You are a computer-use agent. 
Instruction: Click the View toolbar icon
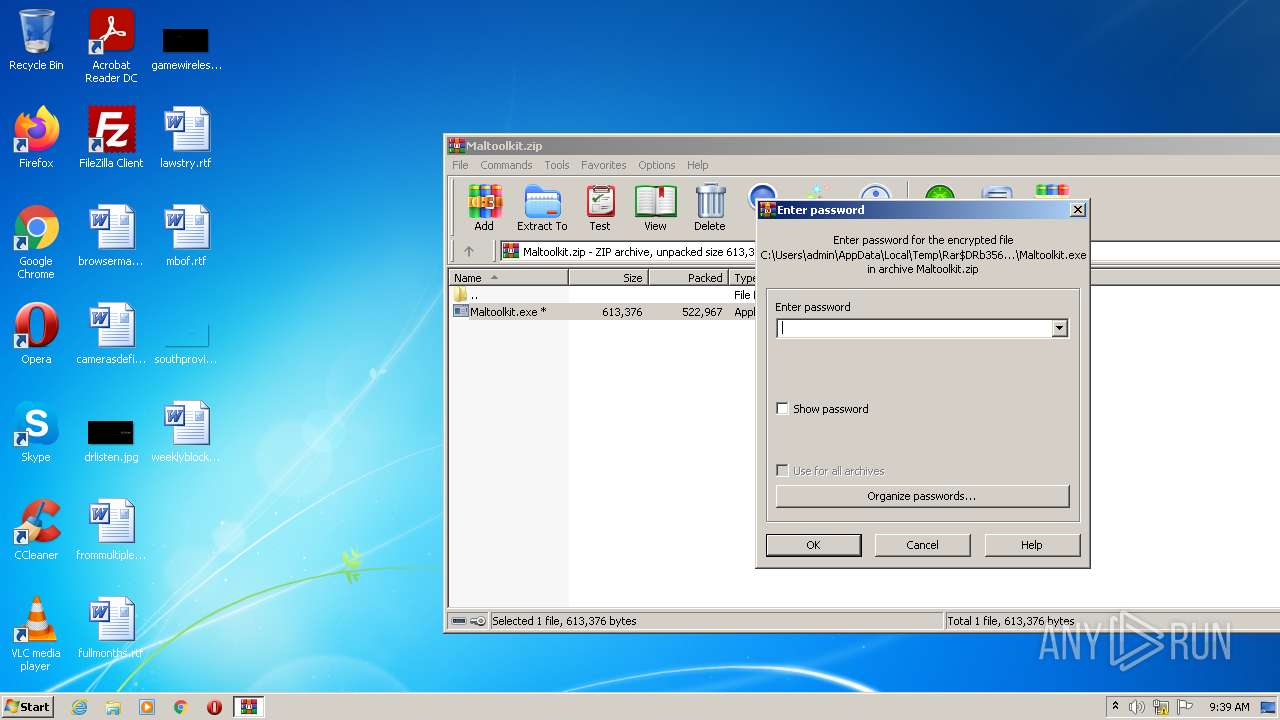click(x=655, y=208)
